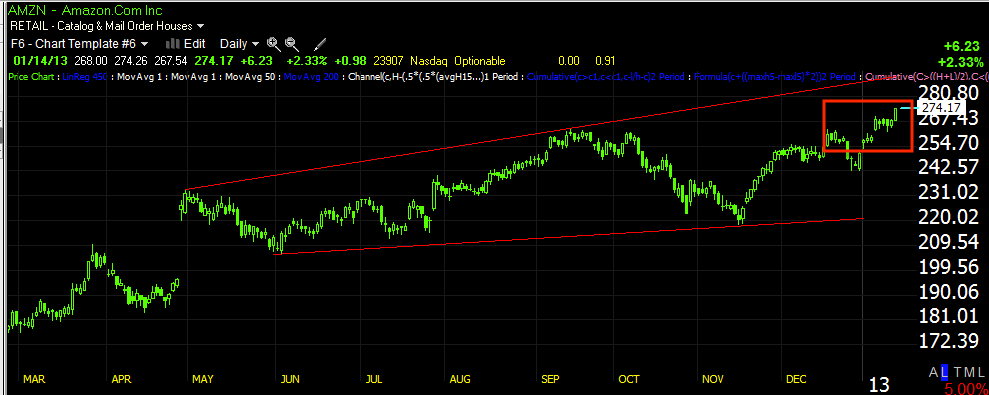
Task: Click the RETAIL - Catalog & Mail Order Houses label
Action: pos(100,27)
